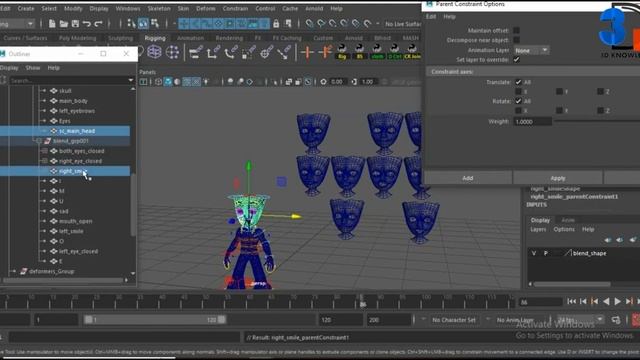Open the Deform menu

206,8
